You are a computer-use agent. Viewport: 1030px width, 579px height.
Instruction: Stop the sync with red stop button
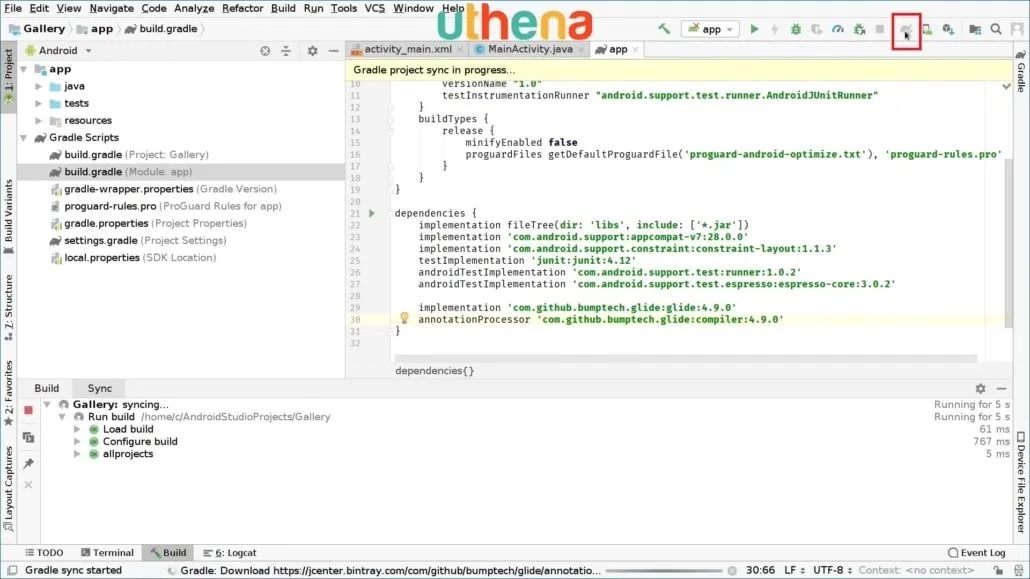tap(28, 410)
